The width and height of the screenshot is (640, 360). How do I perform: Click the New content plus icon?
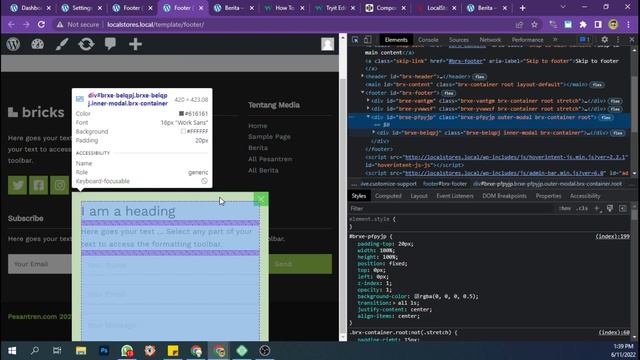click(135, 44)
